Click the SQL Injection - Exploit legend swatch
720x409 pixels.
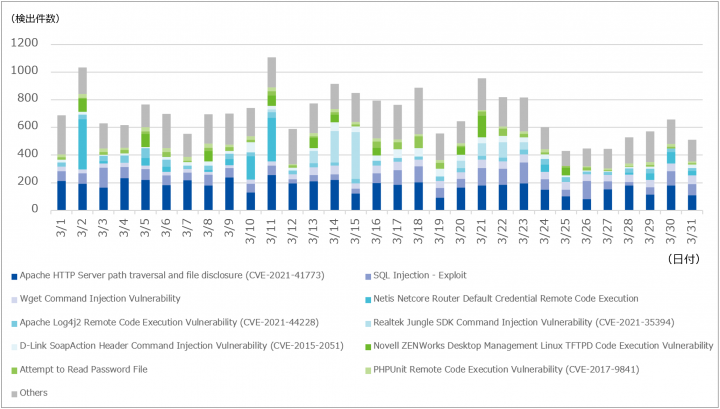tap(368, 277)
